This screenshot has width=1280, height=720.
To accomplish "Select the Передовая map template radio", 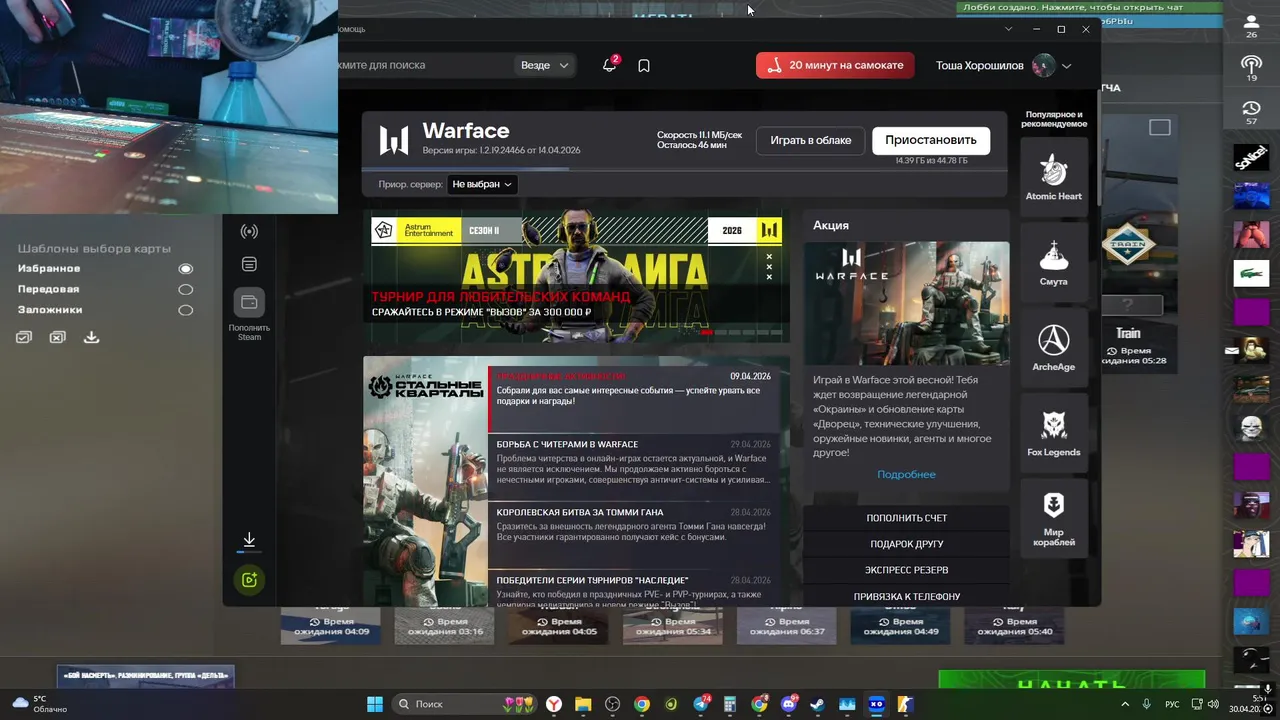I will pyautogui.click(x=185, y=290).
